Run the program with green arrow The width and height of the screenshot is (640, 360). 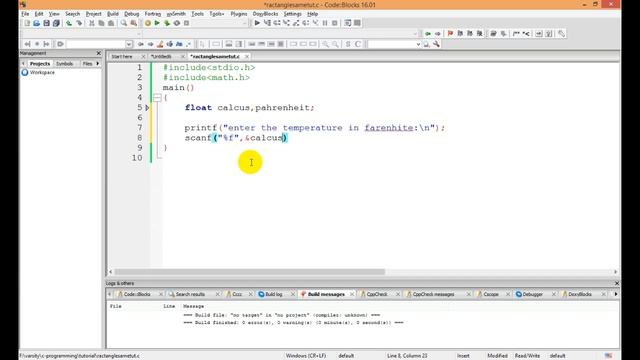click(x=157, y=23)
